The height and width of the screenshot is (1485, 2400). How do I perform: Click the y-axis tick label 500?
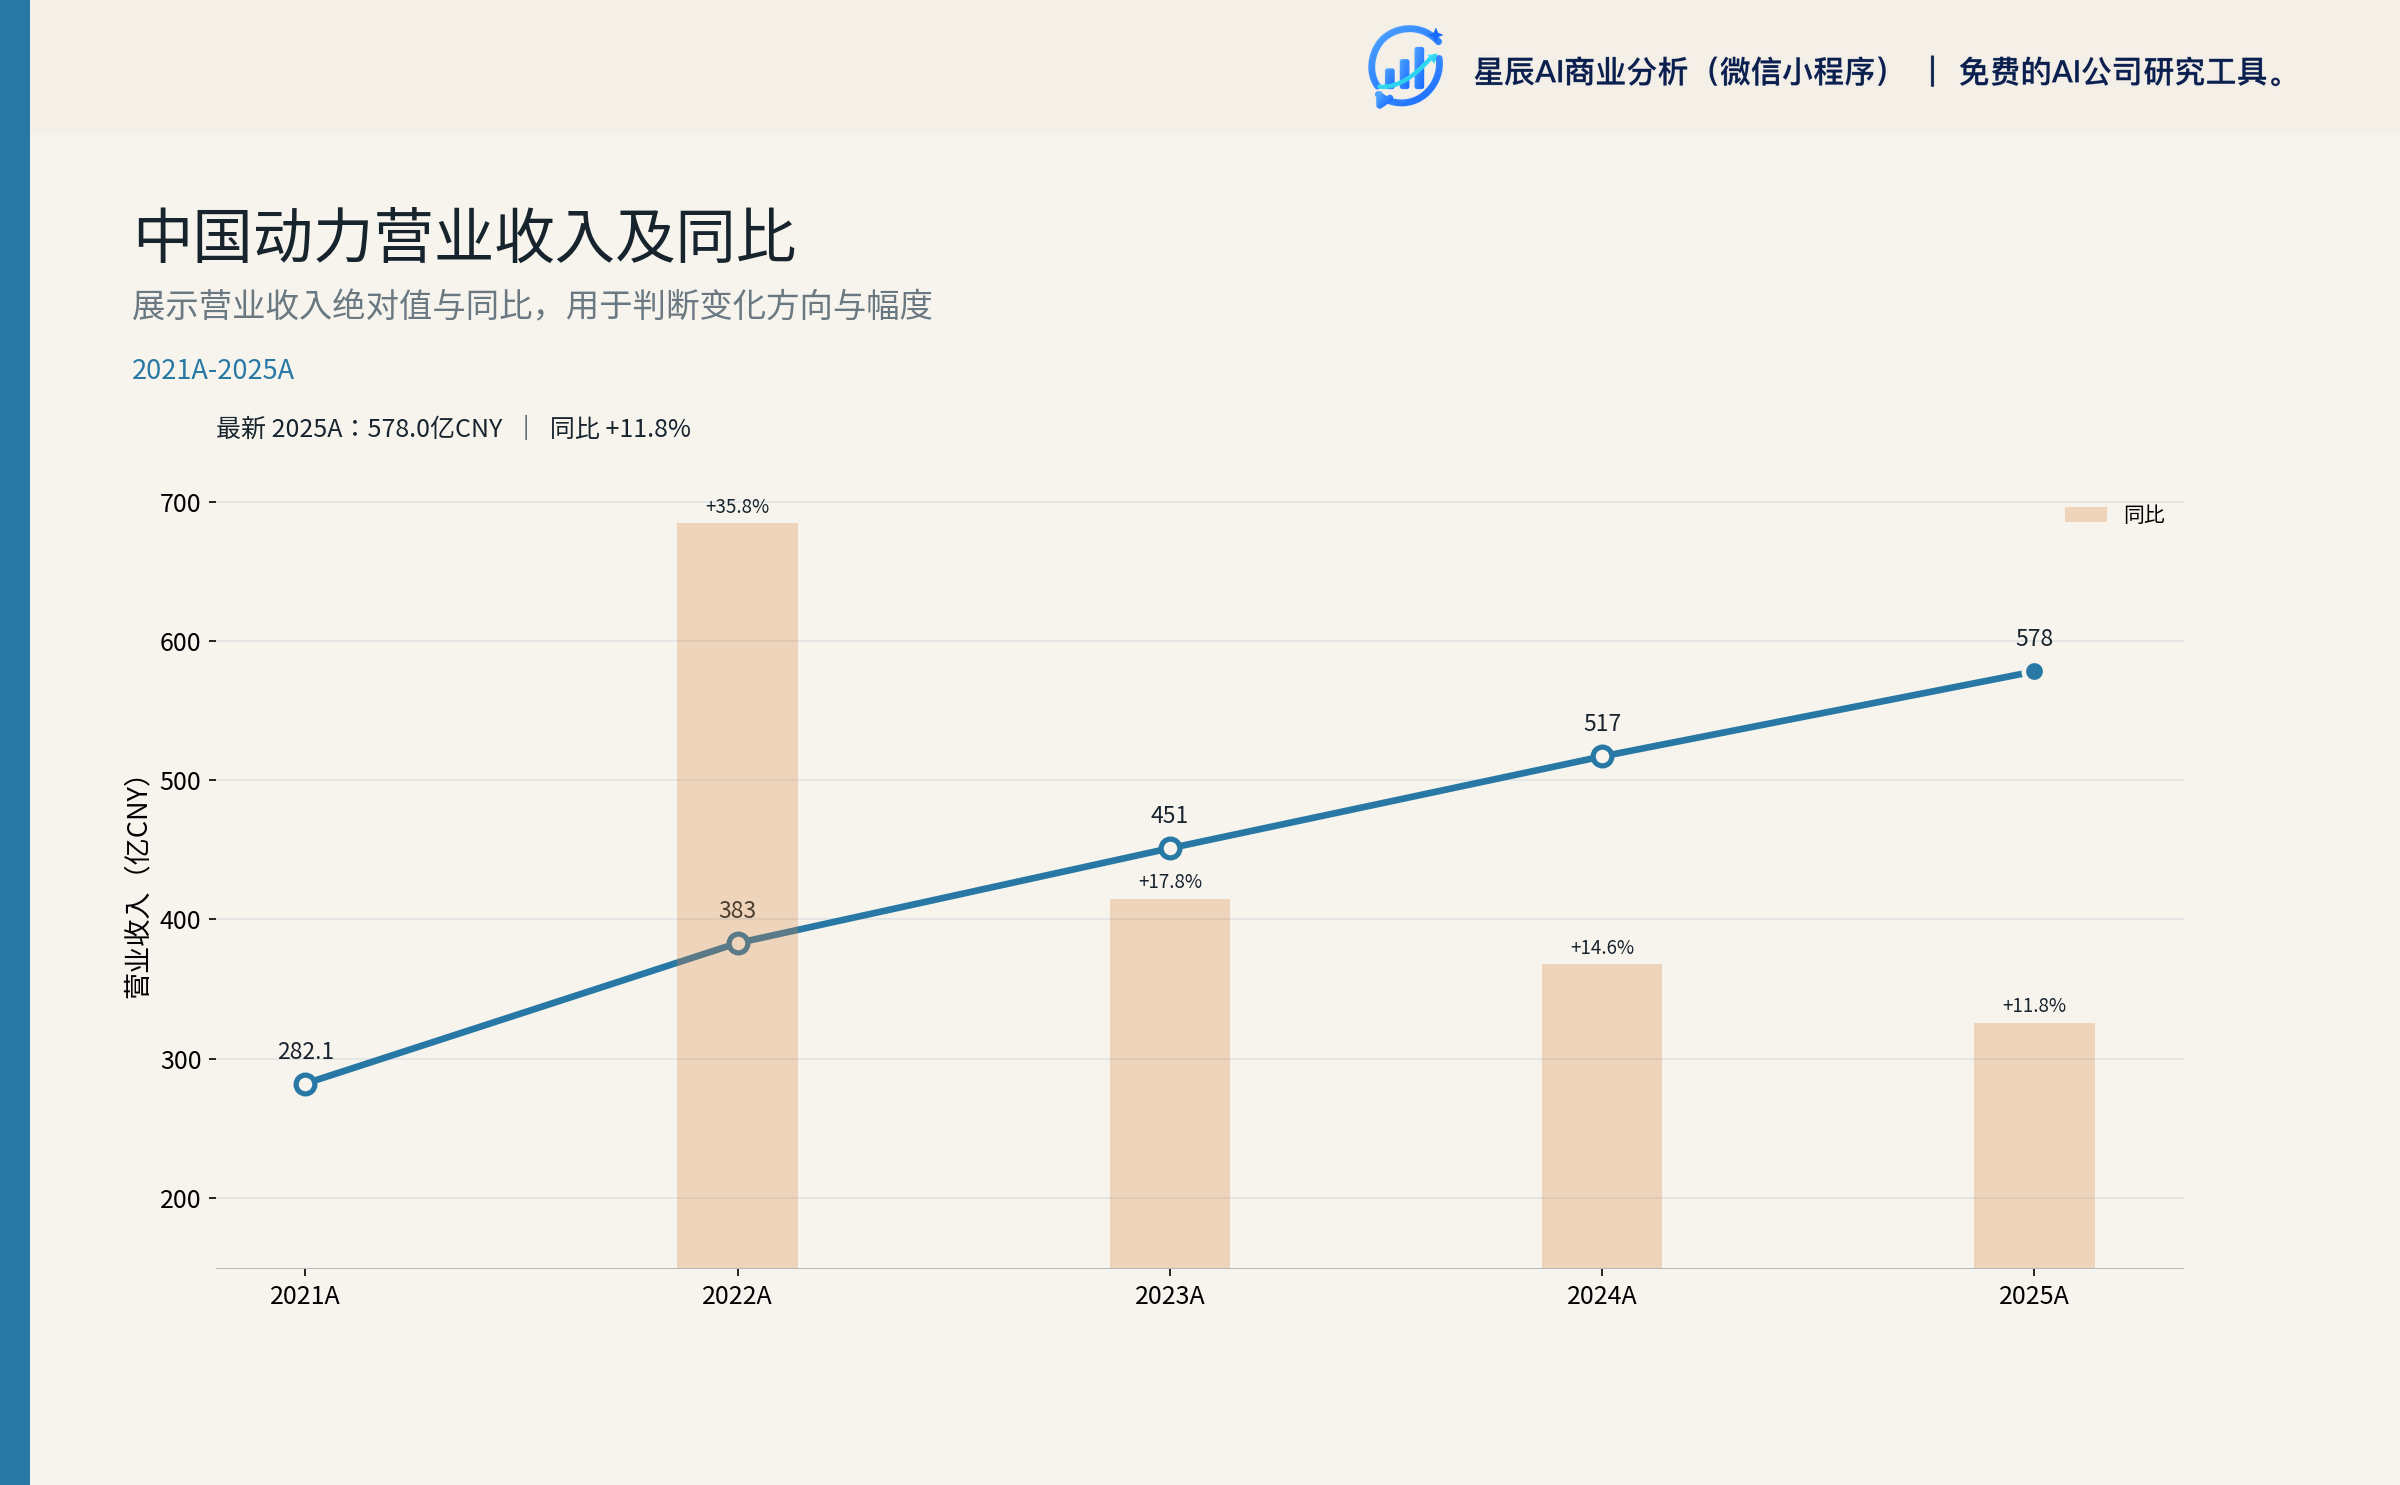pyautogui.click(x=180, y=781)
